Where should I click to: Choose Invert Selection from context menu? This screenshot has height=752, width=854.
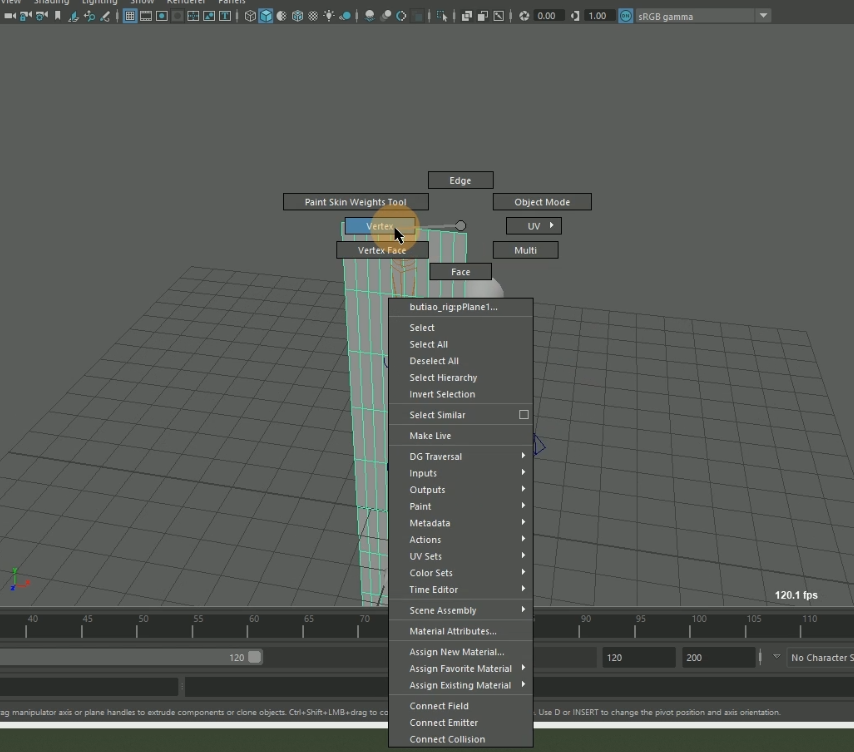442,394
